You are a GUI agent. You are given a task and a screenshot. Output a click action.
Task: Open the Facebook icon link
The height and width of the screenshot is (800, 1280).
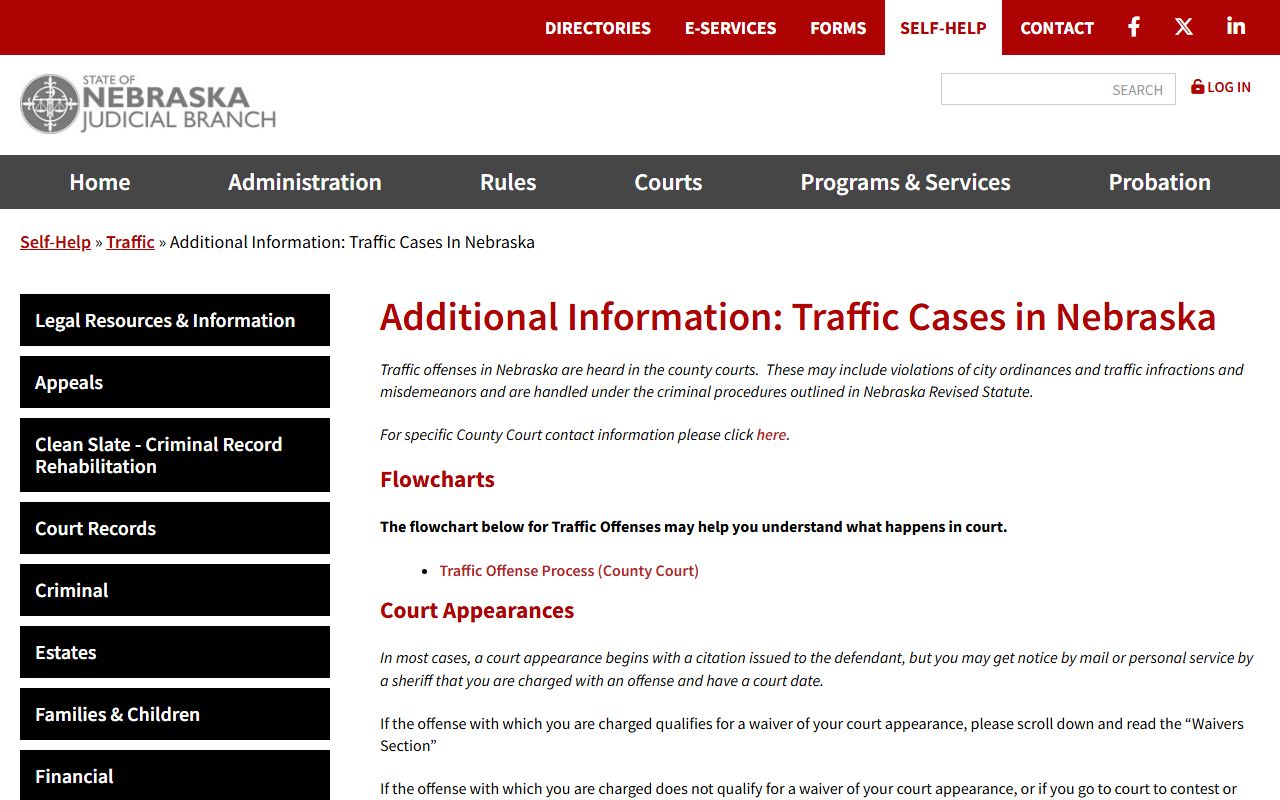tap(1134, 27)
